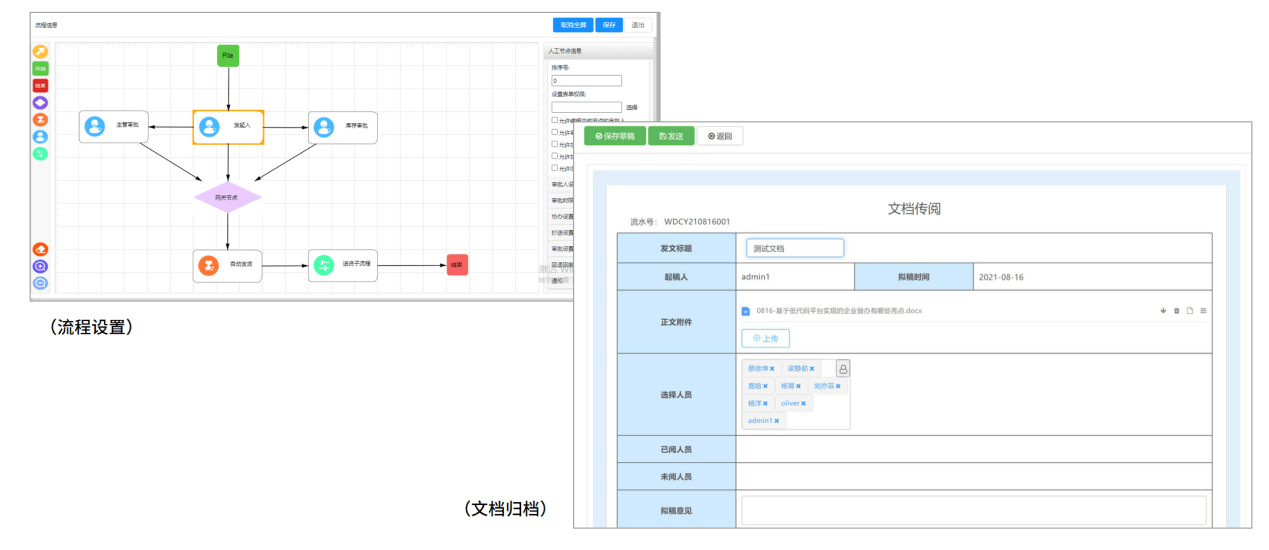Pick the red 结束 node in palette
Screen dimensions: 1269x550
(40, 86)
